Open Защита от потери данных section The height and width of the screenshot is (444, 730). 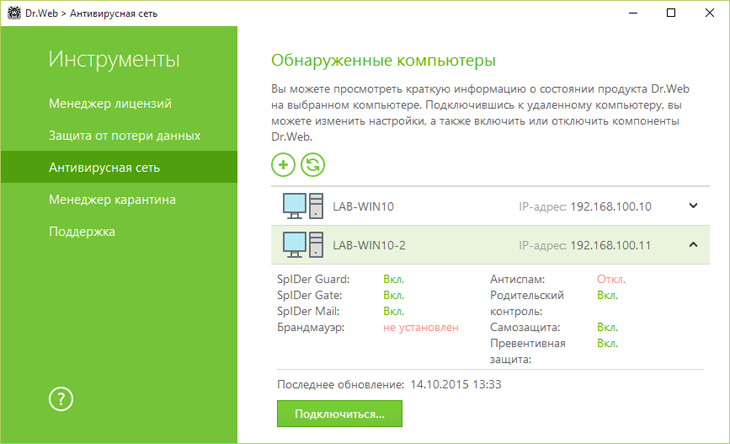pyautogui.click(x=125, y=135)
